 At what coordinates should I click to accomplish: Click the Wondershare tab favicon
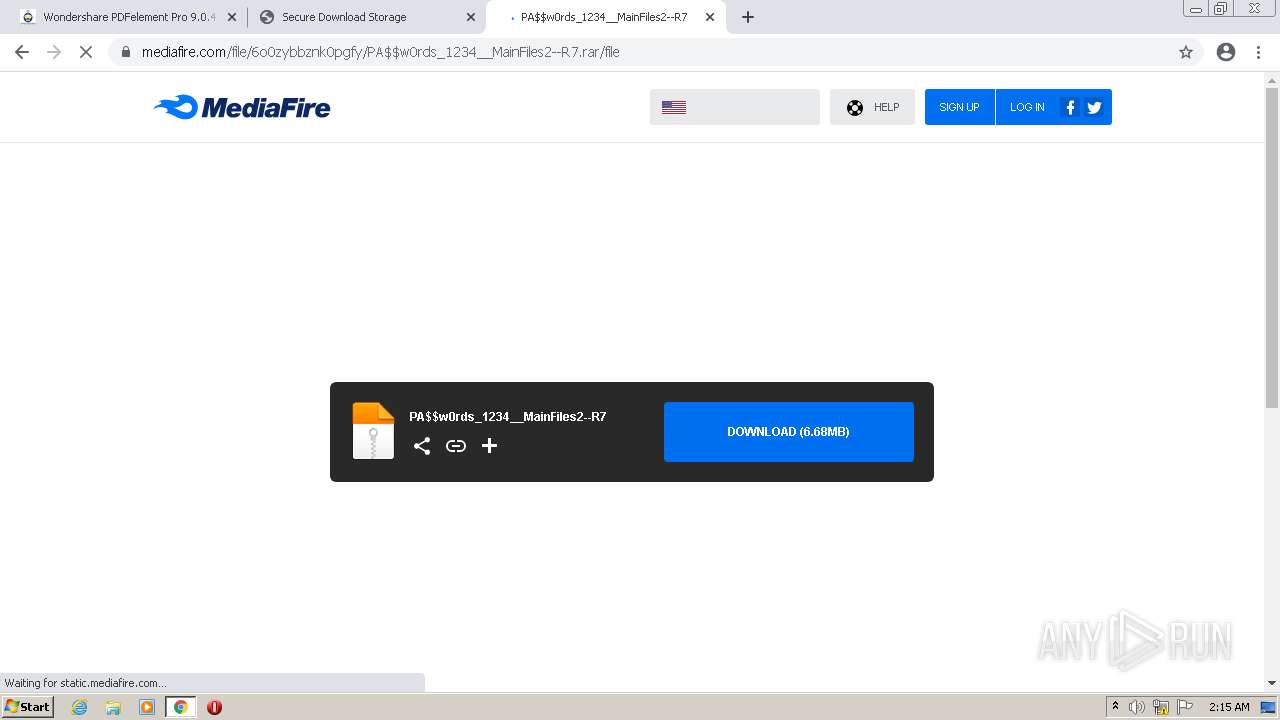[x=28, y=17]
